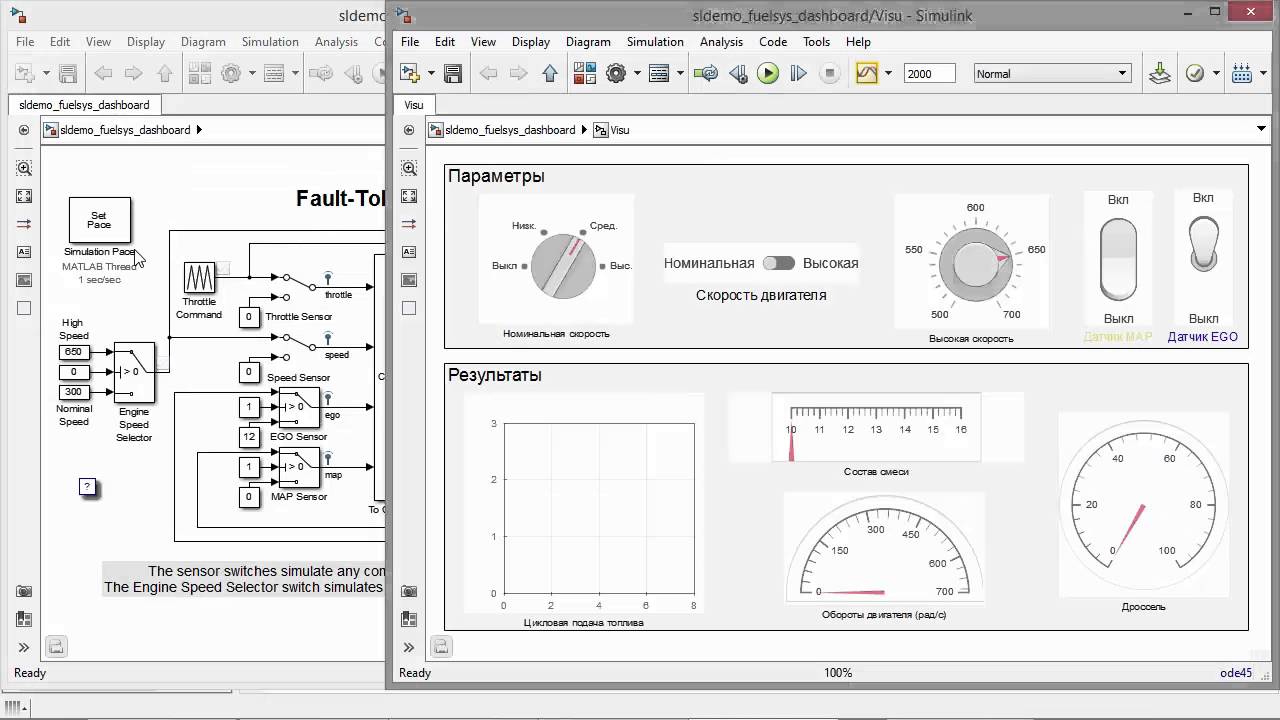Run the simulation with the green play button
1280x720 pixels.
tap(768, 73)
